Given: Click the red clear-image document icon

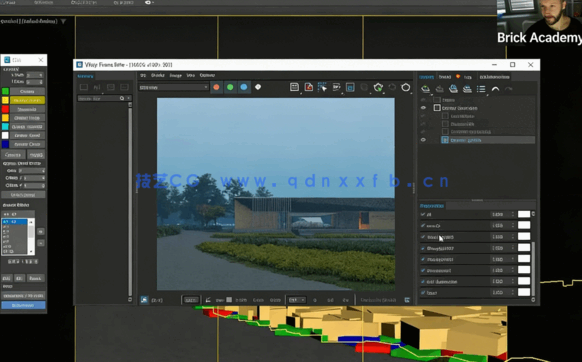Looking at the screenshot, I should point(308,87).
